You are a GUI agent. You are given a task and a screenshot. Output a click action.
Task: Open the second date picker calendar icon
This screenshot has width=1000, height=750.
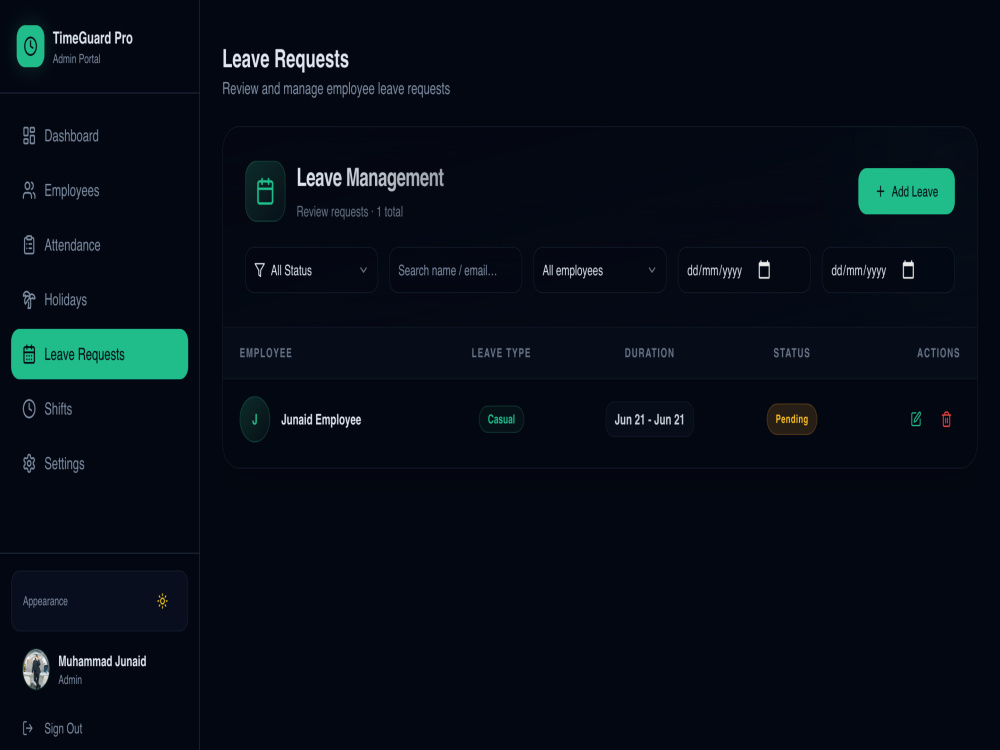pos(908,270)
